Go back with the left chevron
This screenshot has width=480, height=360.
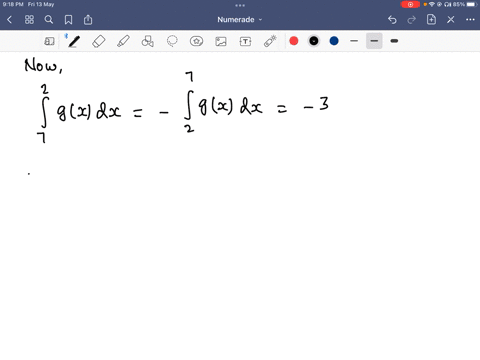(x=9, y=20)
